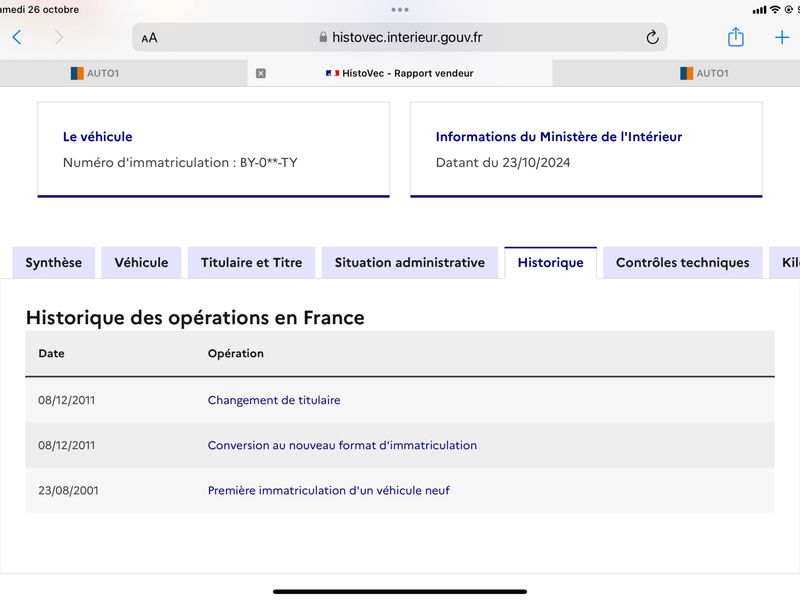Open the Titulaire et Titre tab
Screen dimensions: 800x600
point(252,263)
